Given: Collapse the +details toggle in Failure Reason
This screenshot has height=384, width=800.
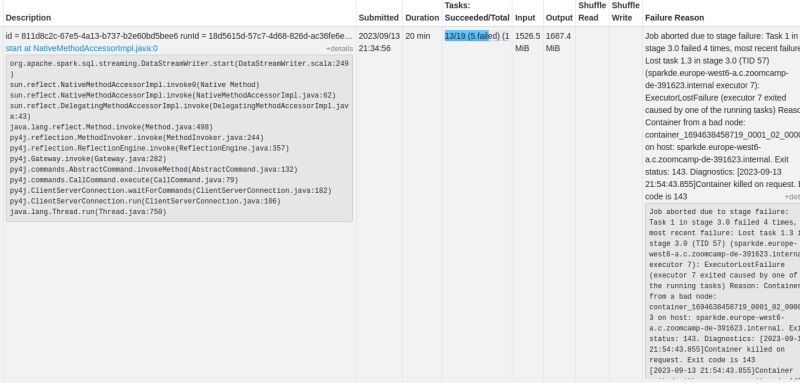Looking at the screenshot, I should [x=792, y=197].
